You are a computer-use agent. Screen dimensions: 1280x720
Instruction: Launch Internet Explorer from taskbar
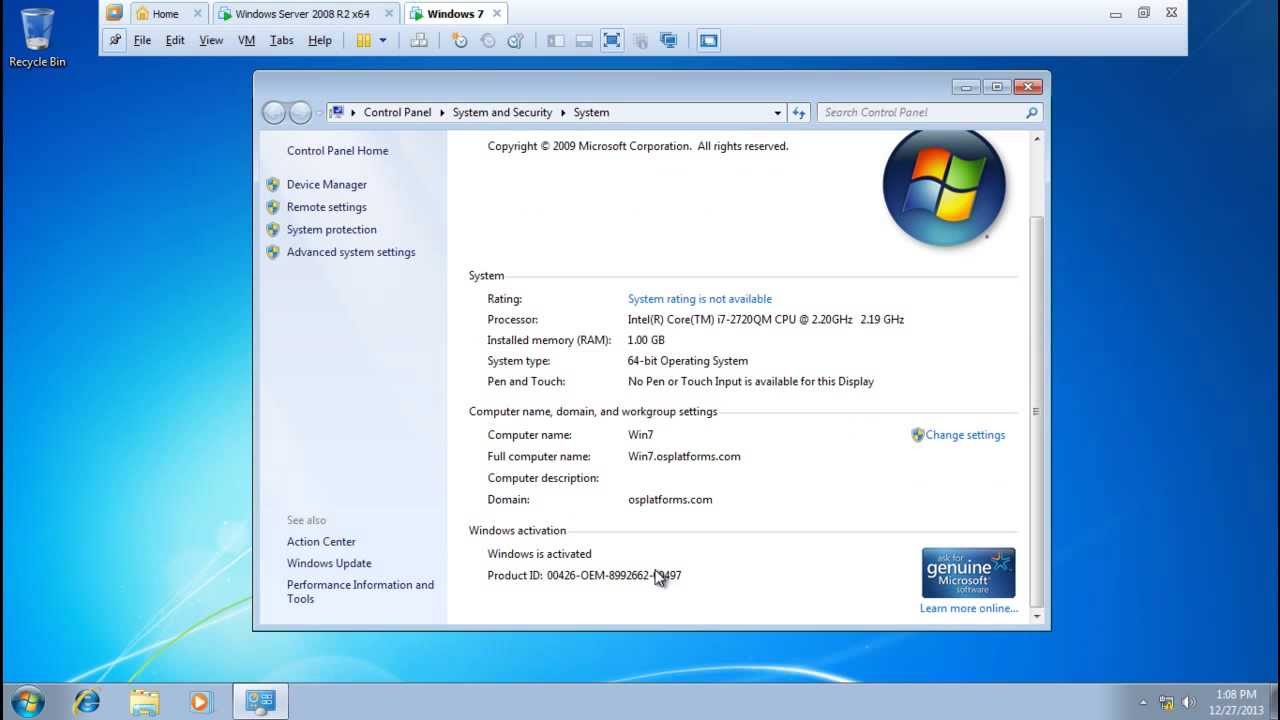[87, 701]
